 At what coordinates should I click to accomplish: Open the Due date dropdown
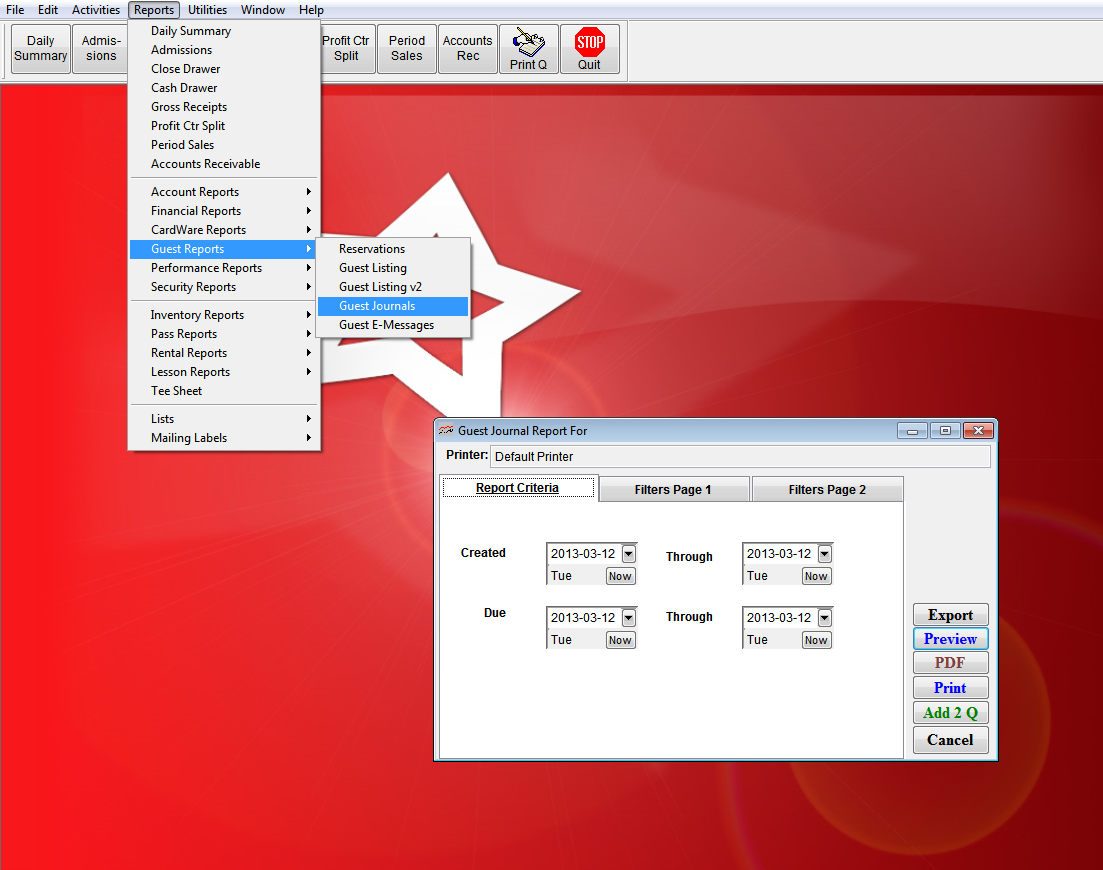(x=629, y=617)
